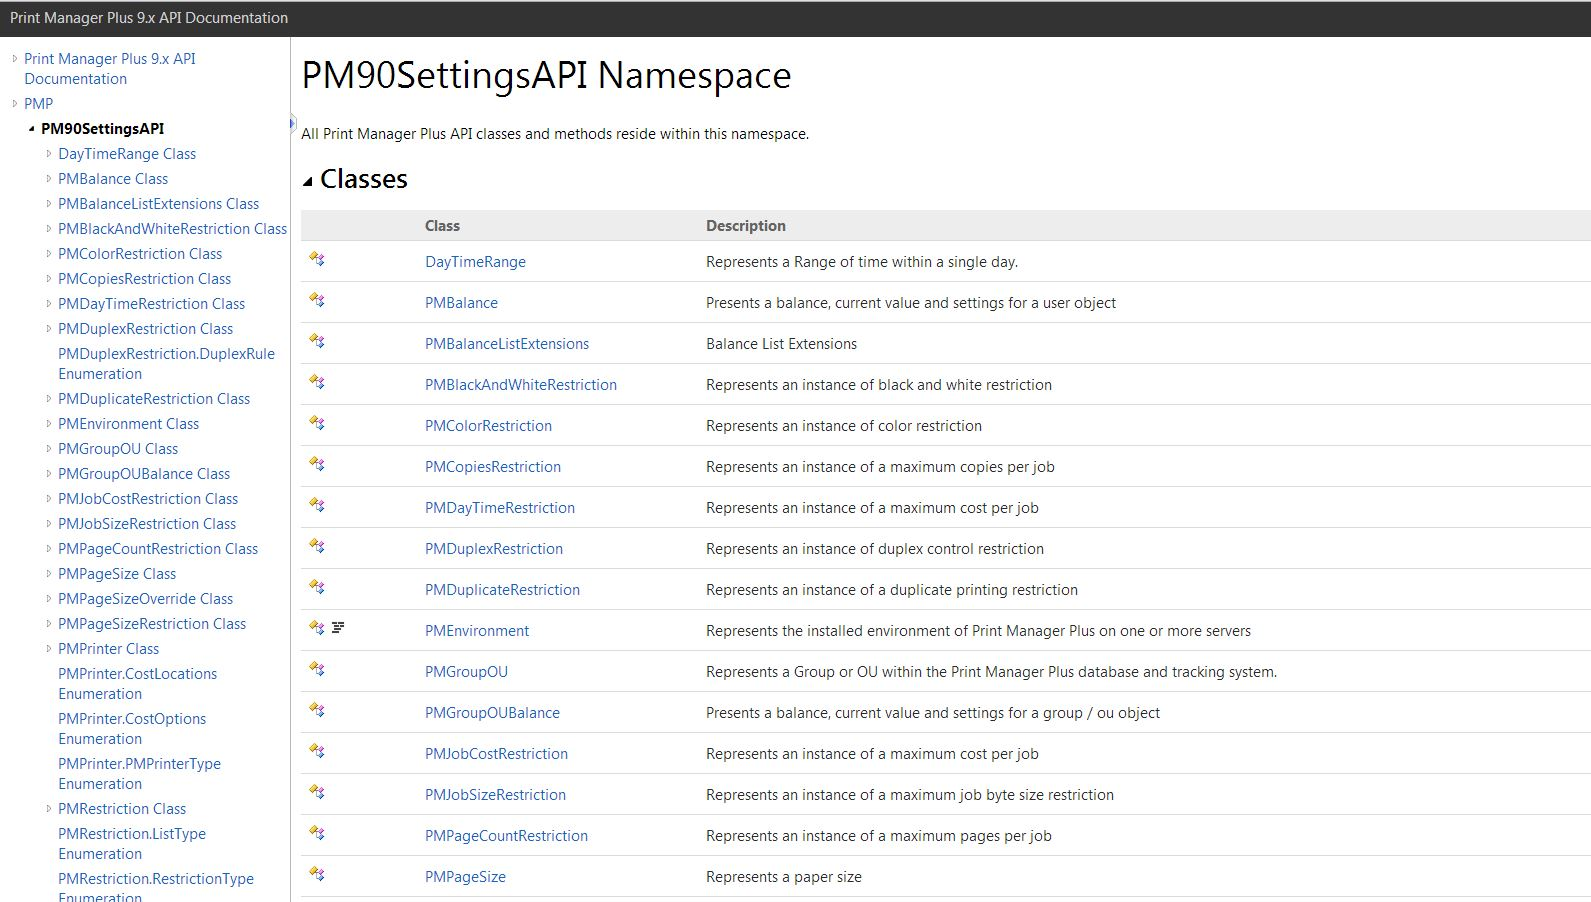The width and height of the screenshot is (1591, 902).
Task: Click the class icon in PMGroupOU row
Action: point(317,670)
